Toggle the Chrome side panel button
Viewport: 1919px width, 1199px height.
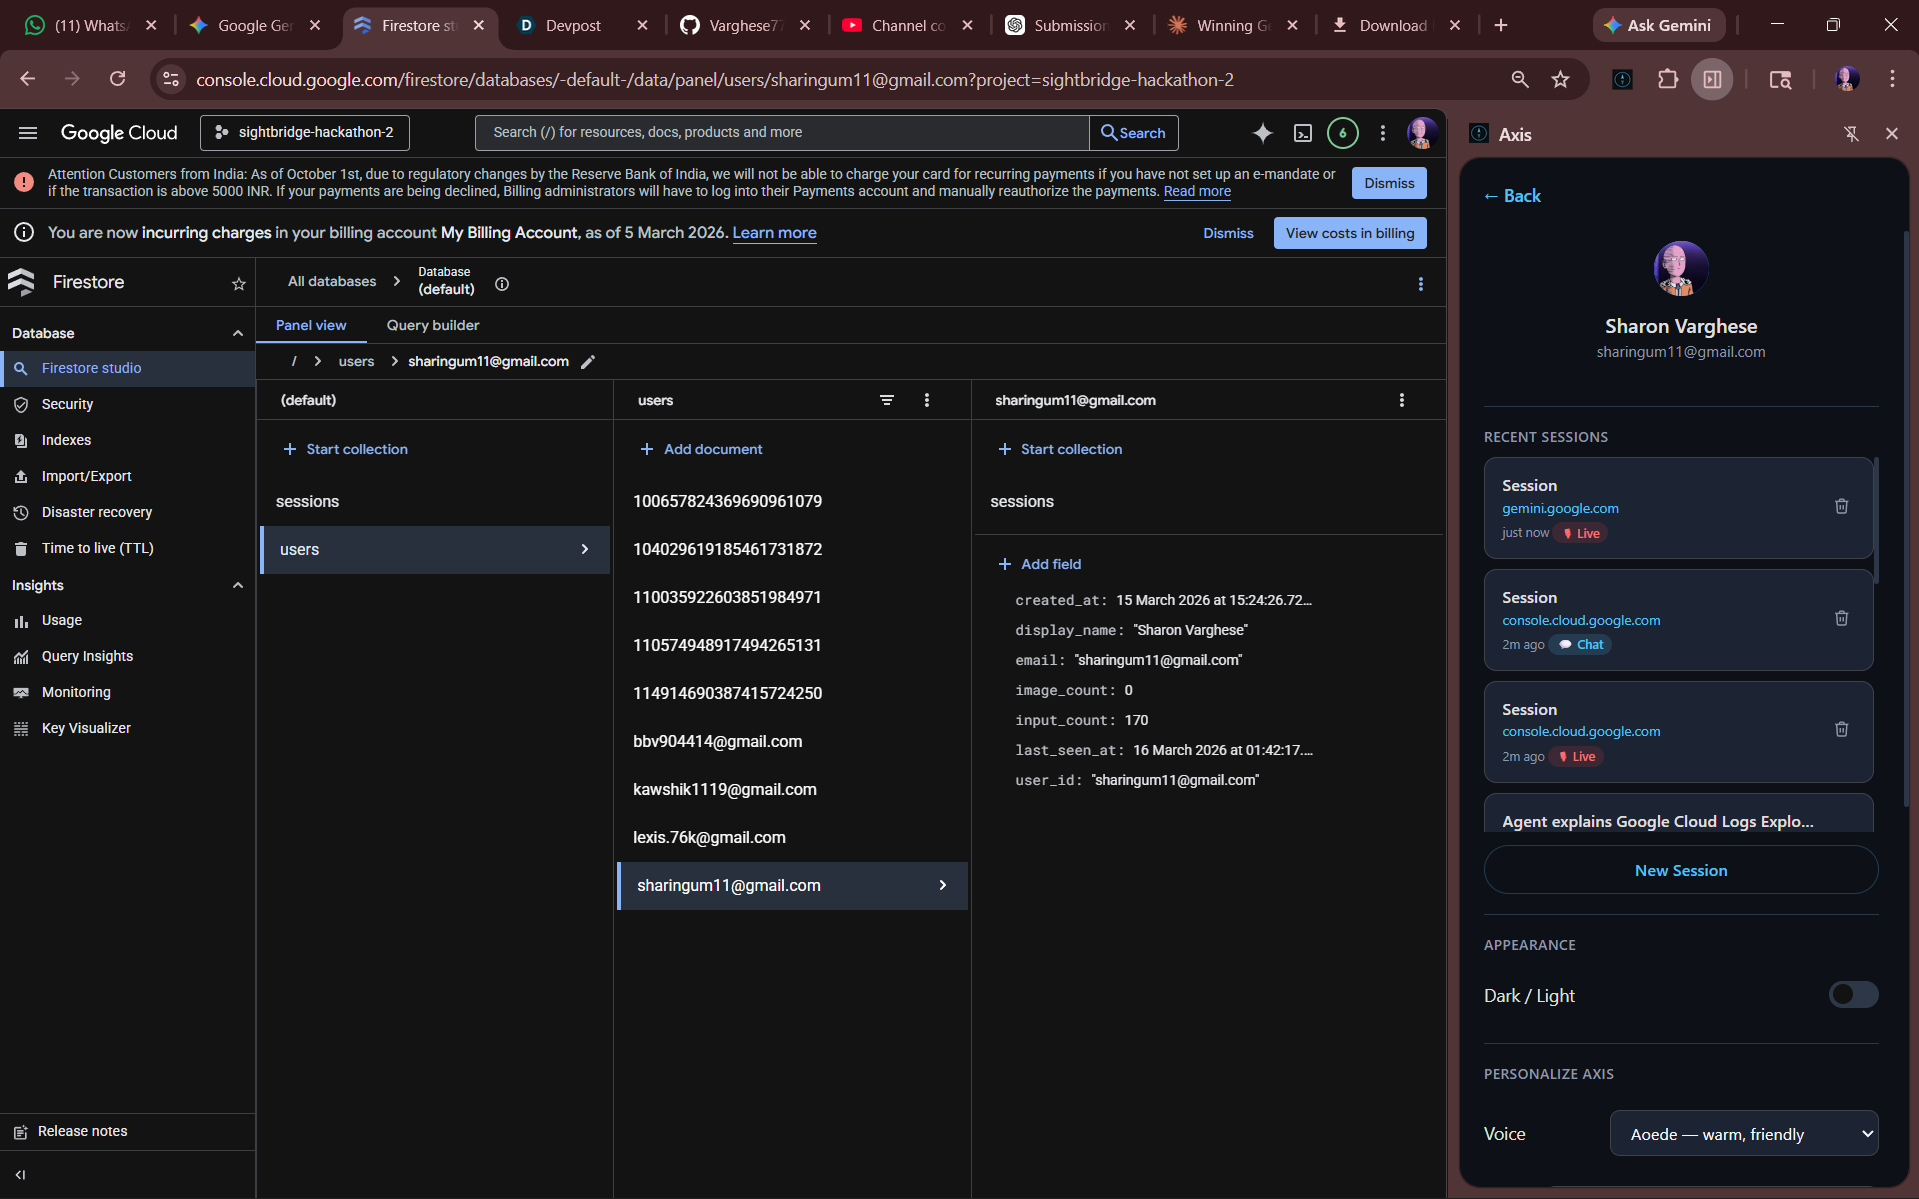point(1712,79)
